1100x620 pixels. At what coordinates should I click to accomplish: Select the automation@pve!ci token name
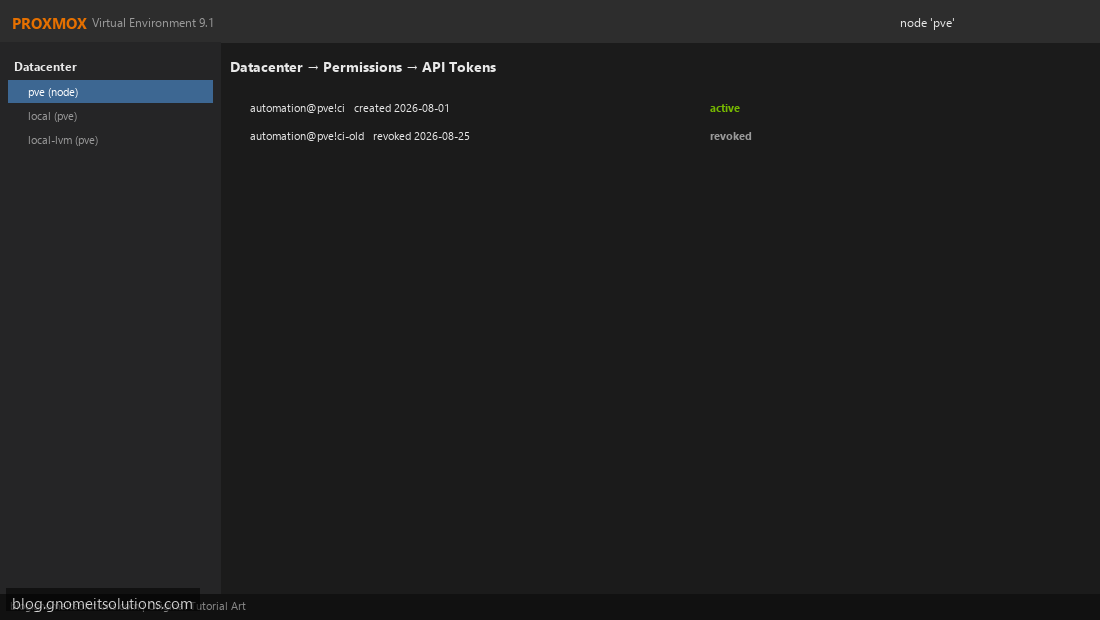point(297,108)
